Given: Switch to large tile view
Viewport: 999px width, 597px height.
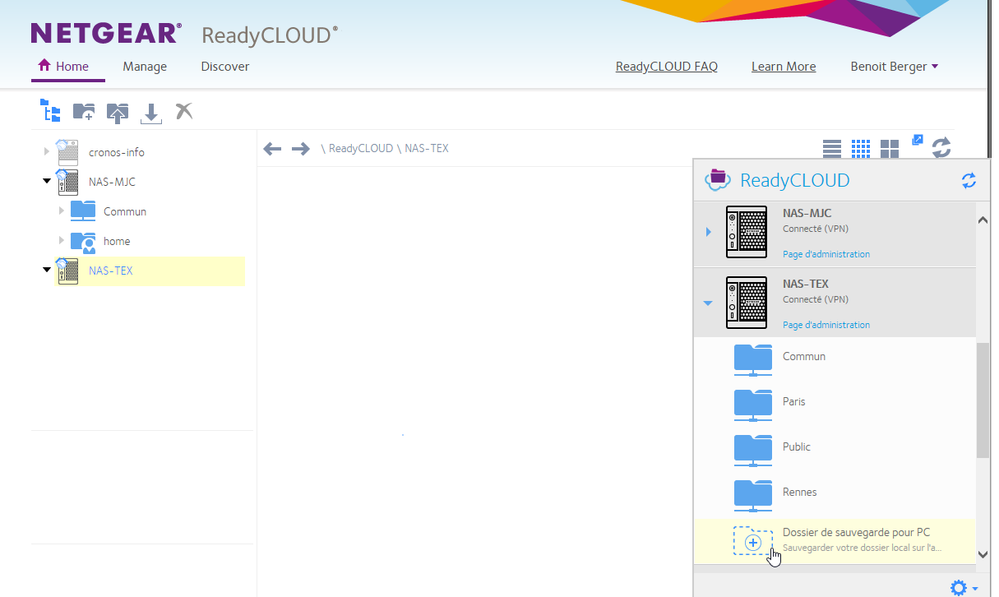Looking at the screenshot, I should (889, 149).
